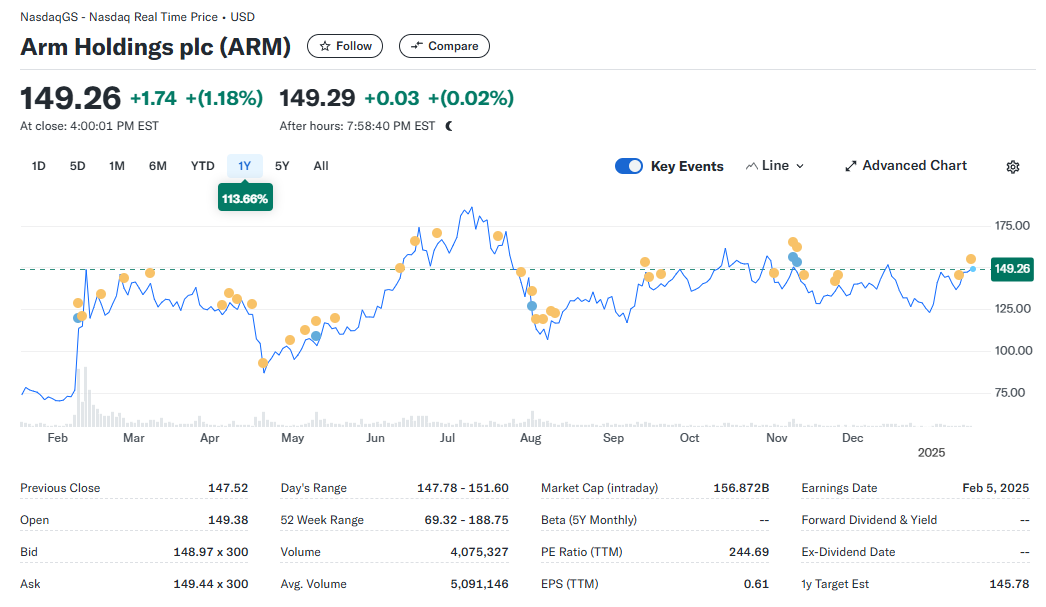The width and height of the screenshot is (1046, 607).
Task: Click the Previous Close value 147.52
Action: coord(228,488)
